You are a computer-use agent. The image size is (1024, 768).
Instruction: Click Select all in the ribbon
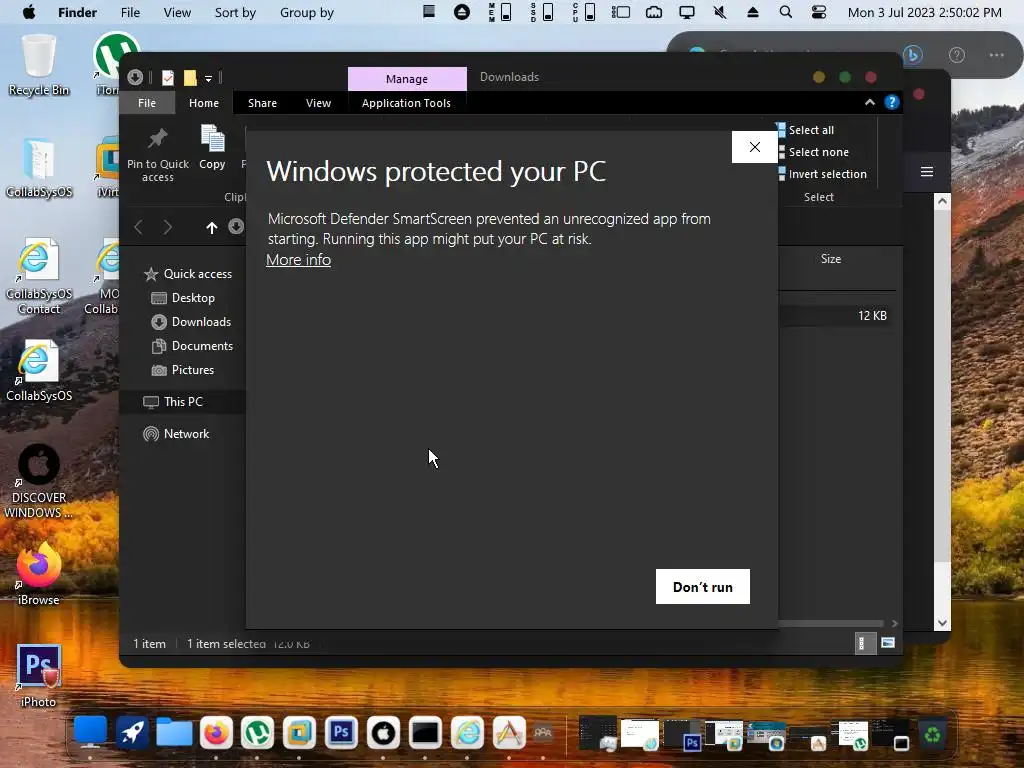point(805,130)
